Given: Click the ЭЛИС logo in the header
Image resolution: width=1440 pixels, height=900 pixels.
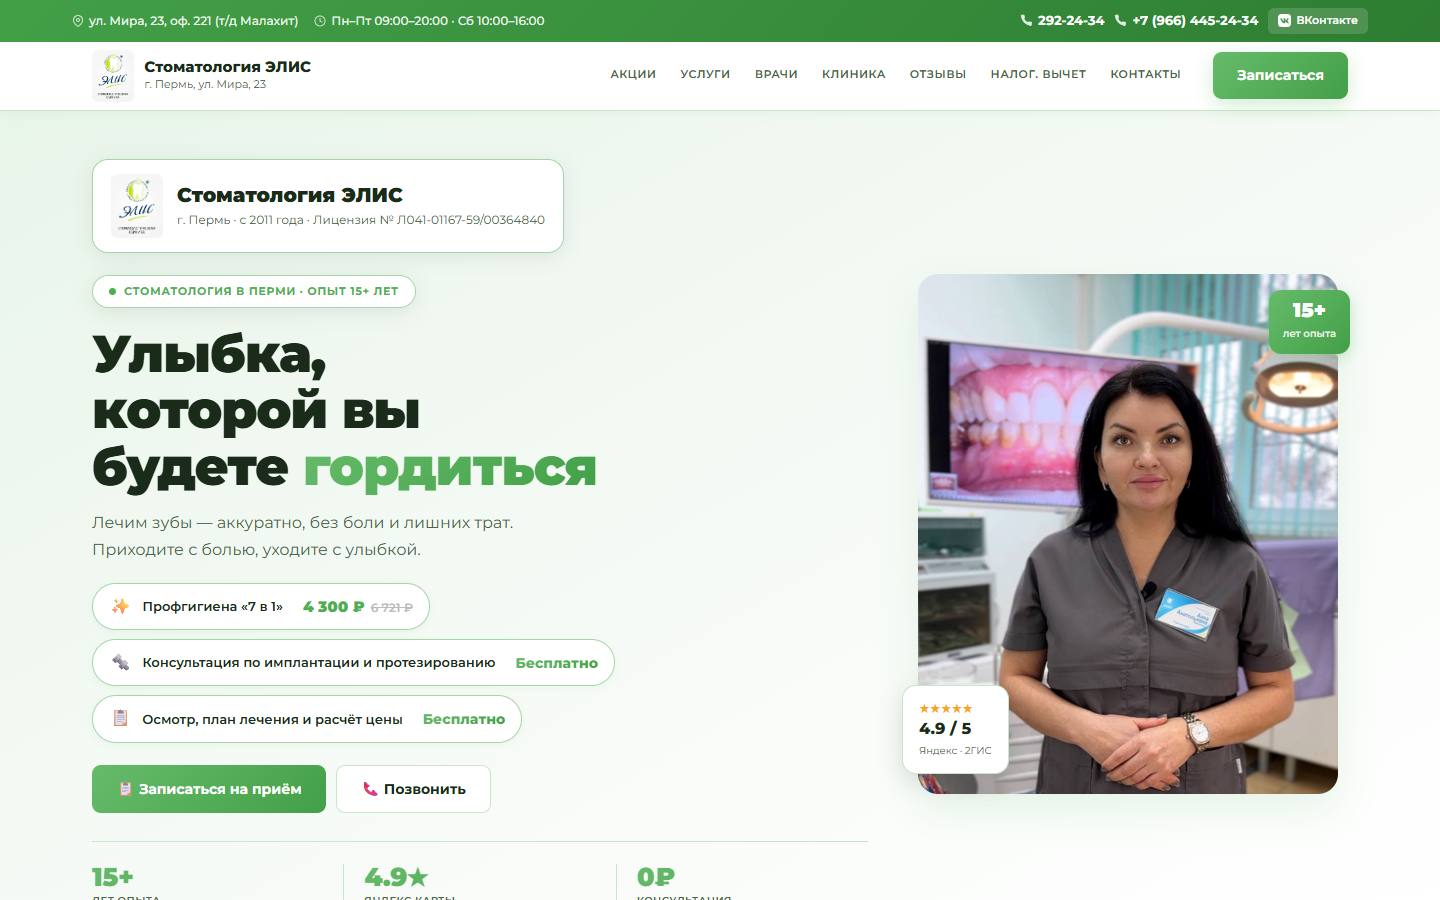Looking at the screenshot, I should pos(113,75).
